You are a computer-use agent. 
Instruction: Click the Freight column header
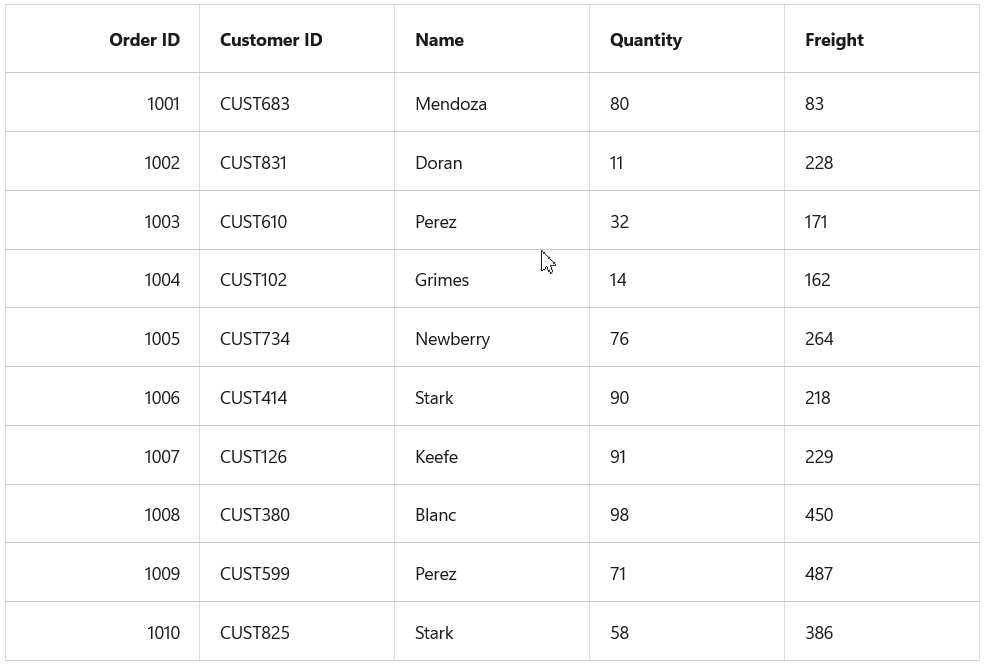(x=834, y=40)
